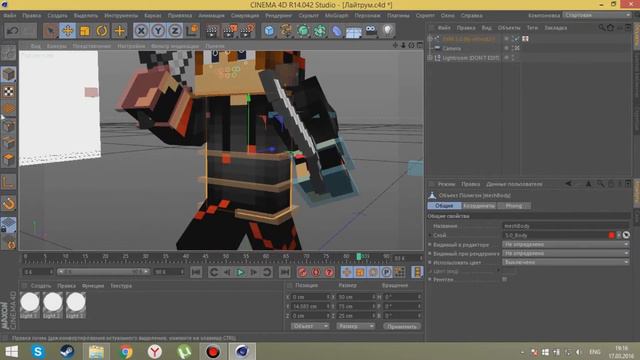Open the Объект coordinate mode dropdown
Viewport: 640px width, 360px height.
[310, 326]
